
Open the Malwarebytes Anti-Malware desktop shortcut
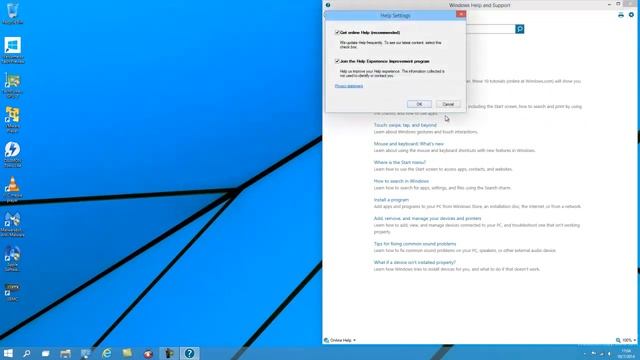[x=13, y=224]
